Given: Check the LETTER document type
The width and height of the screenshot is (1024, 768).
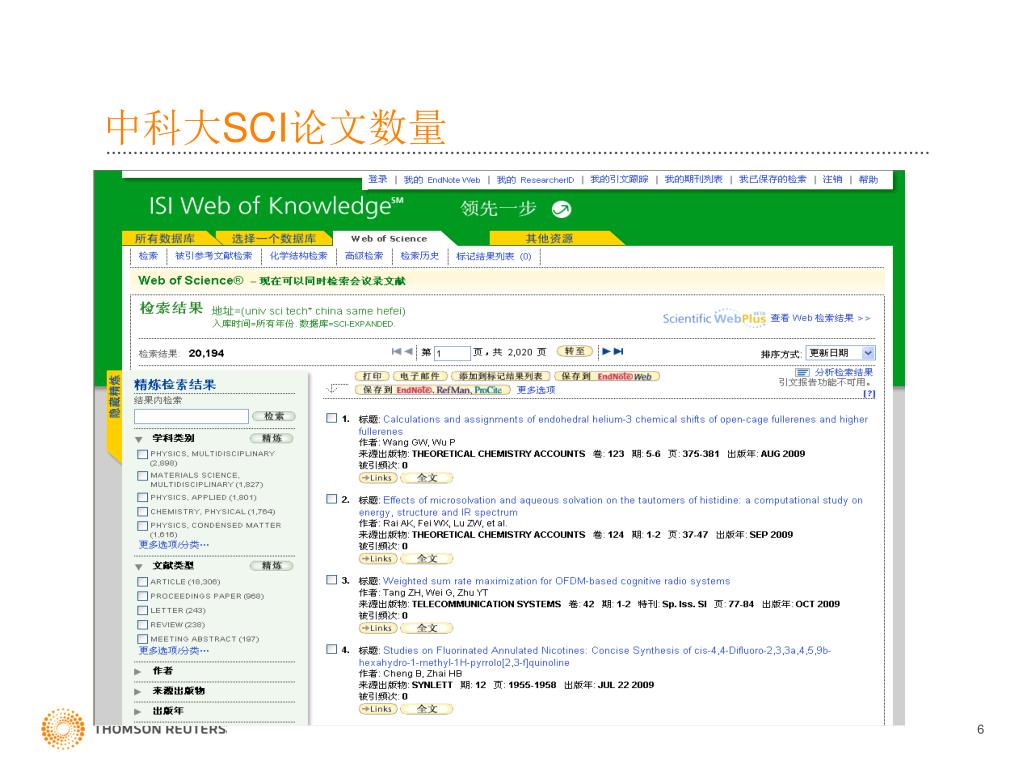Looking at the screenshot, I should click(142, 611).
